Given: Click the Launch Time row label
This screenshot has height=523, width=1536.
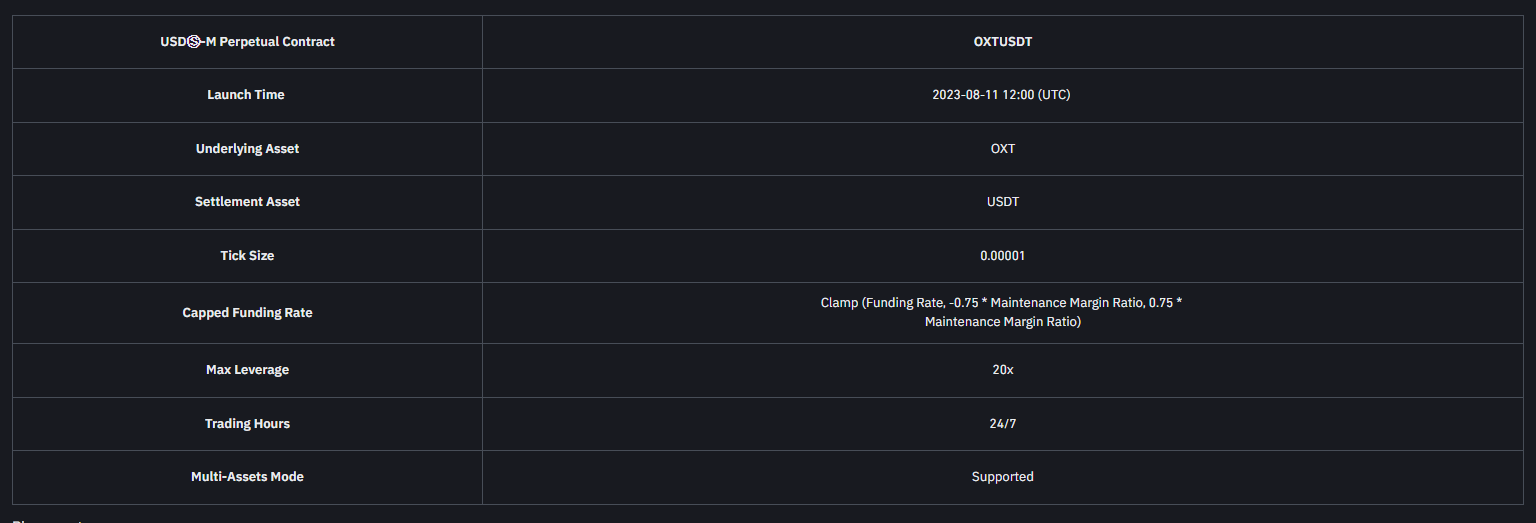Looking at the screenshot, I should click(246, 95).
